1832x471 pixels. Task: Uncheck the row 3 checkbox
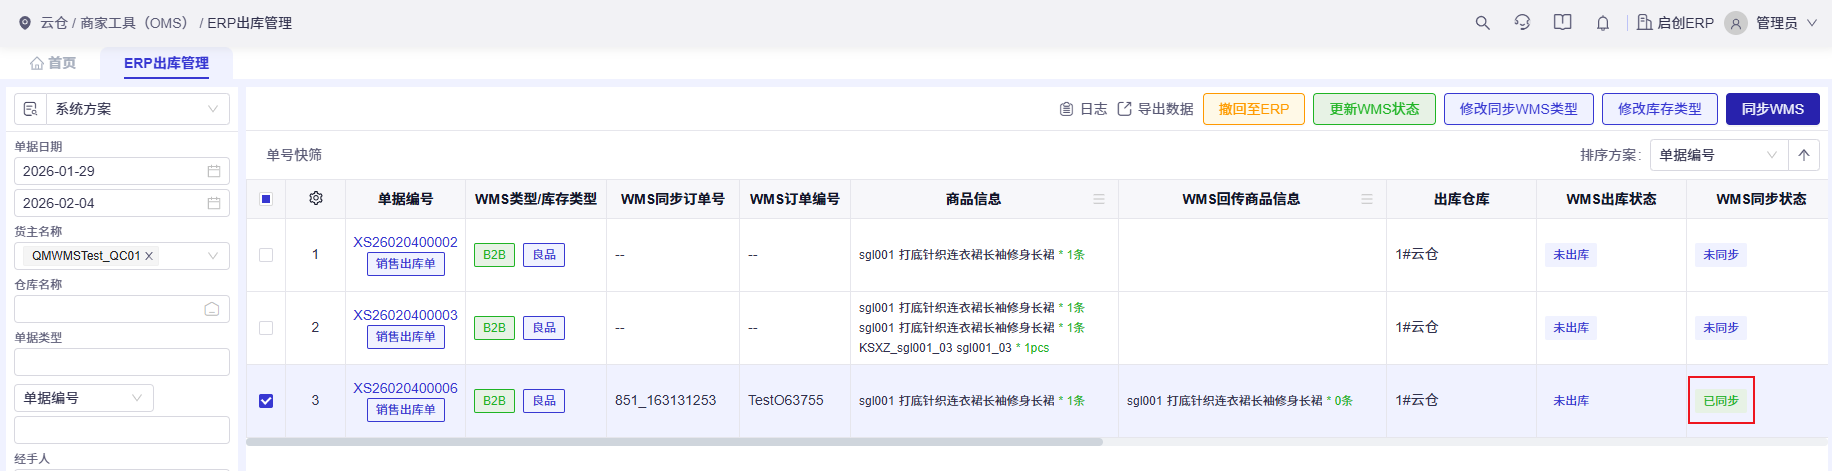(266, 401)
